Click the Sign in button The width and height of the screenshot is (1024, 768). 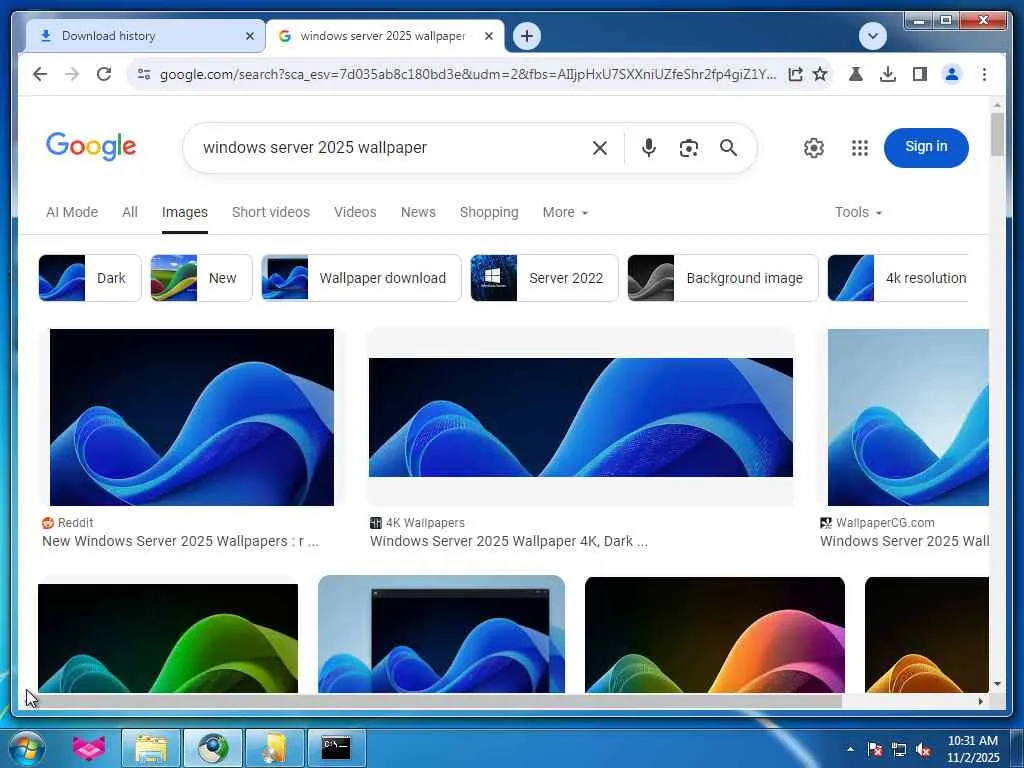click(926, 147)
